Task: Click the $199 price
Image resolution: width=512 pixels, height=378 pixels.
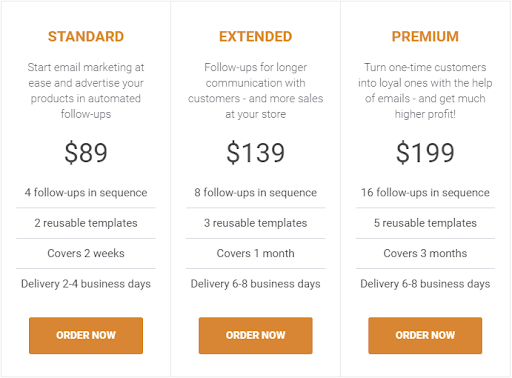Action: coord(425,153)
